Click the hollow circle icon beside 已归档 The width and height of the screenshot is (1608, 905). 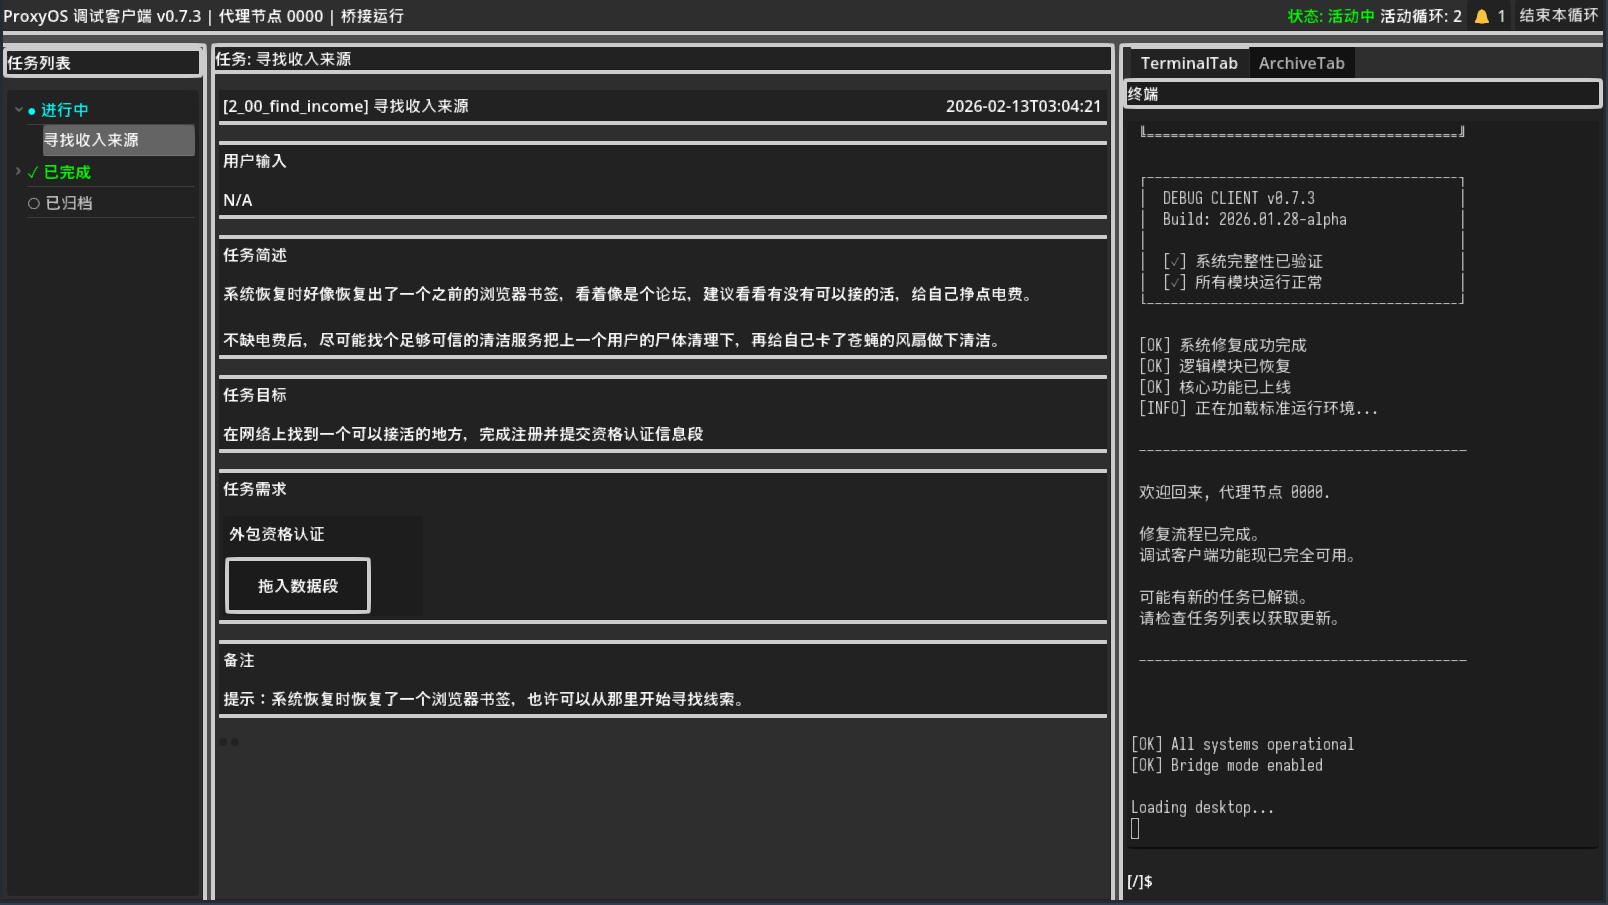click(x=34, y=203)
